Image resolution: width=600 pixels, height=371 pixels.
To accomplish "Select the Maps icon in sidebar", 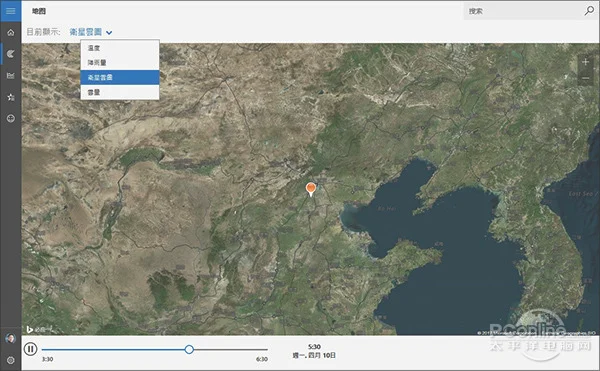I will pyautogui.click(x=11, y=54).
